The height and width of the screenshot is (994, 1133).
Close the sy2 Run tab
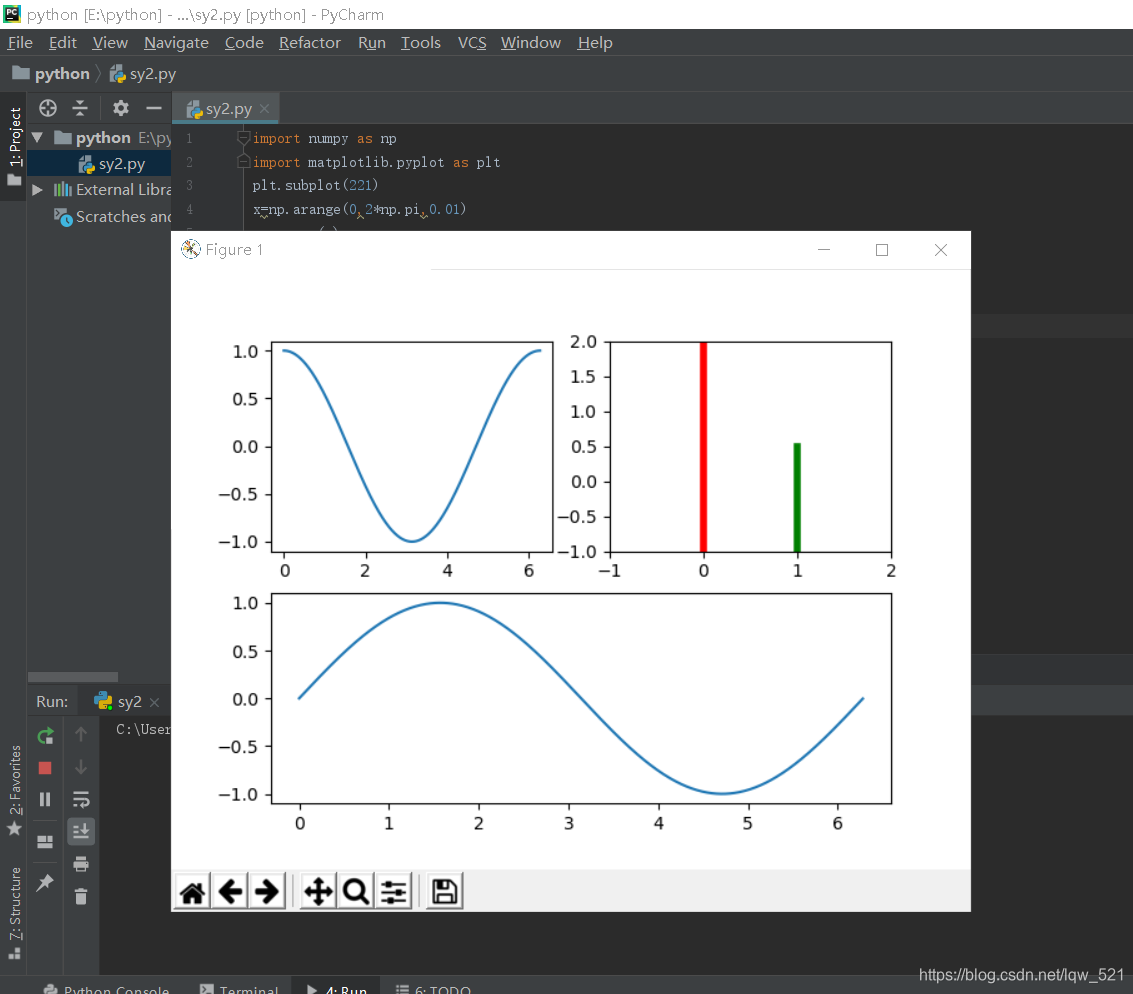pos(154,702)
